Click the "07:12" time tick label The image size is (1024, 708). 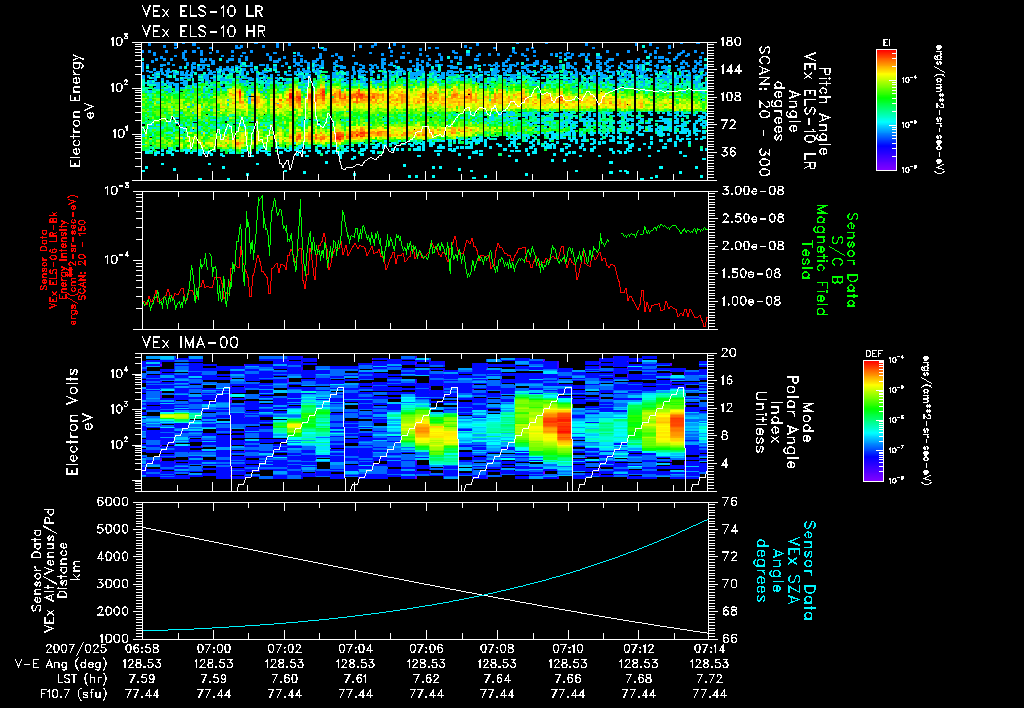click(x=639, y=649)
